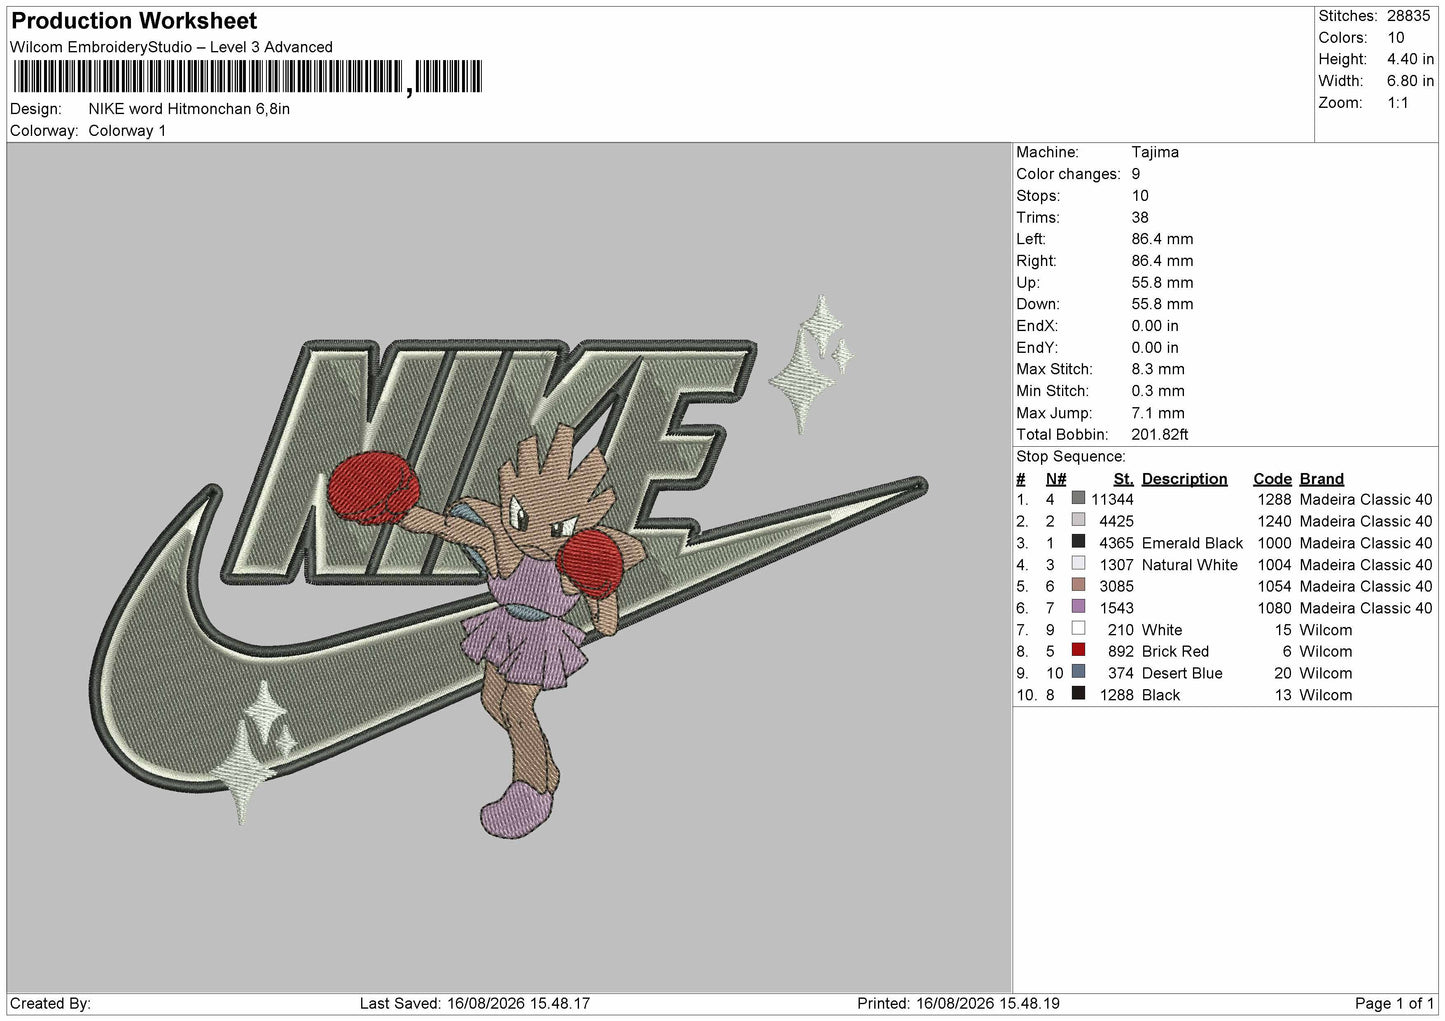Click the Natural White color swatch
1445x1021 pixels.
(x=1078, y=564)
